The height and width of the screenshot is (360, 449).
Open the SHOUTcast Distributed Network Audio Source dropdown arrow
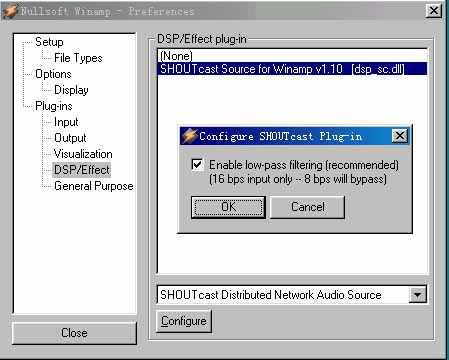pos(417,295)
